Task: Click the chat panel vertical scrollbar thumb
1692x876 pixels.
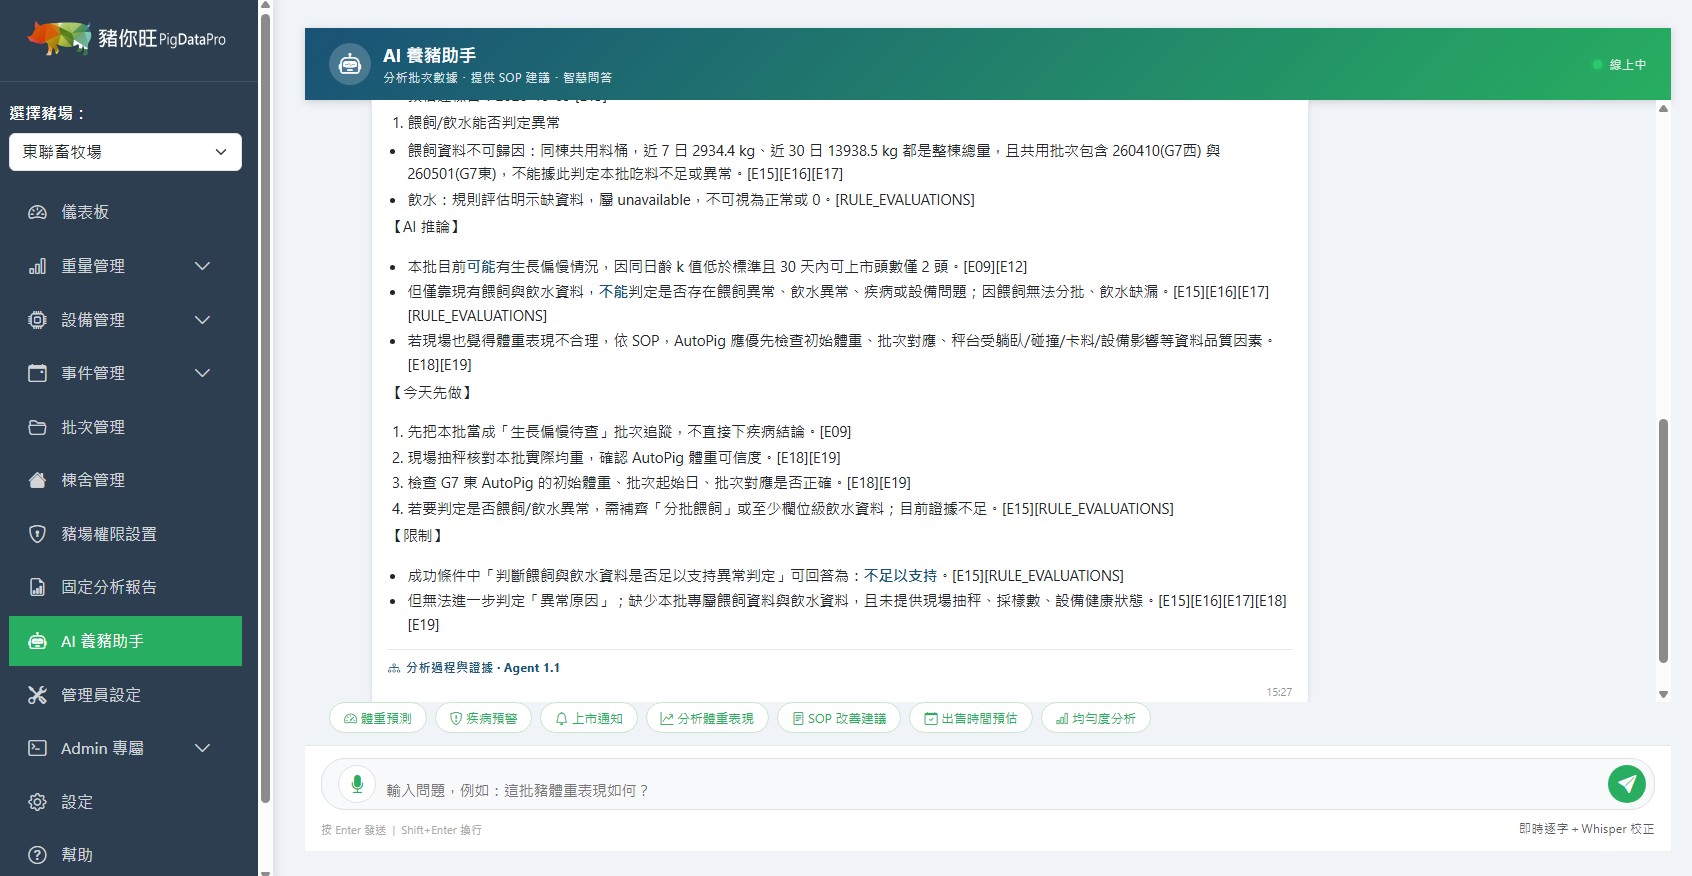Action: (x=1663, y=540)
